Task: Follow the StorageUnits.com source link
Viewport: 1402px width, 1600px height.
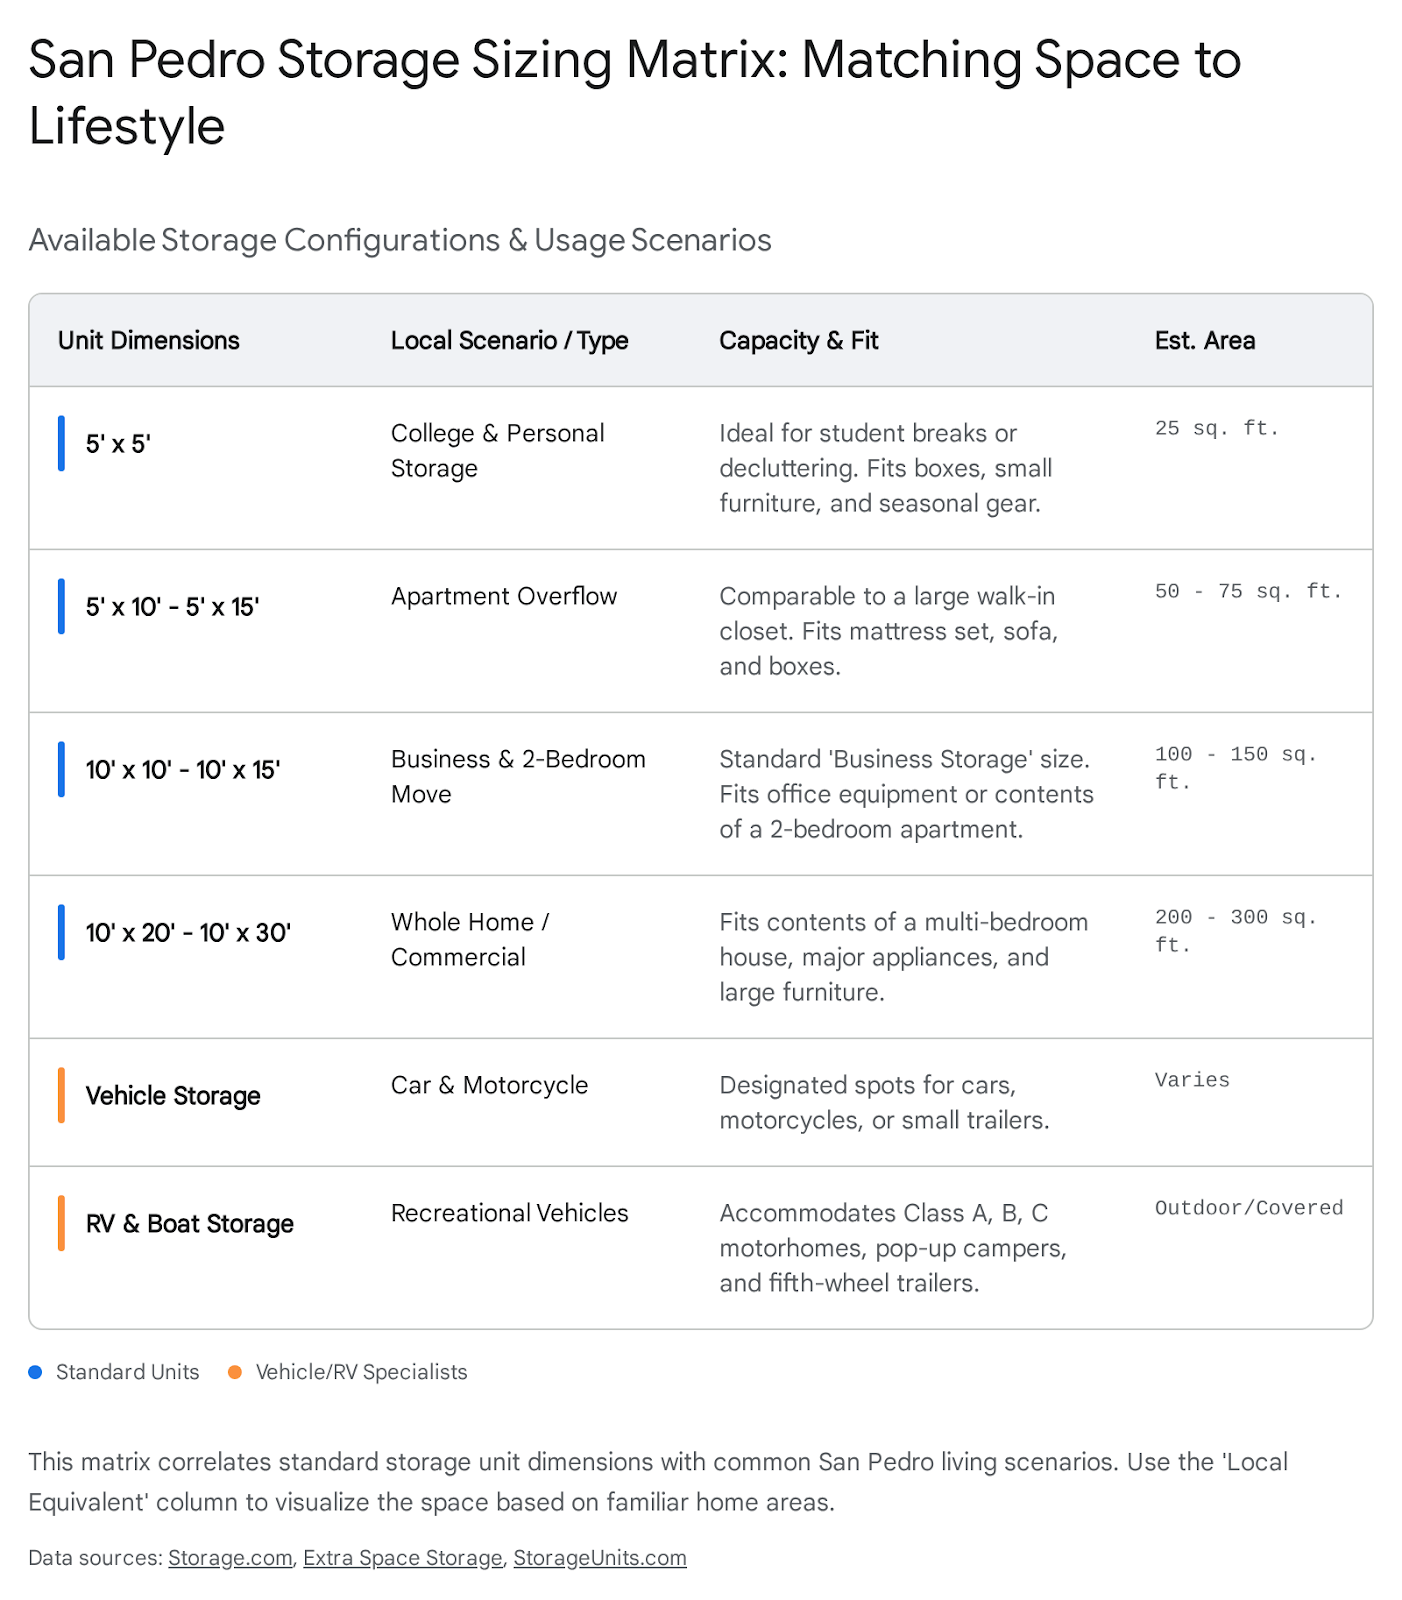Action: click(600, 1558)
